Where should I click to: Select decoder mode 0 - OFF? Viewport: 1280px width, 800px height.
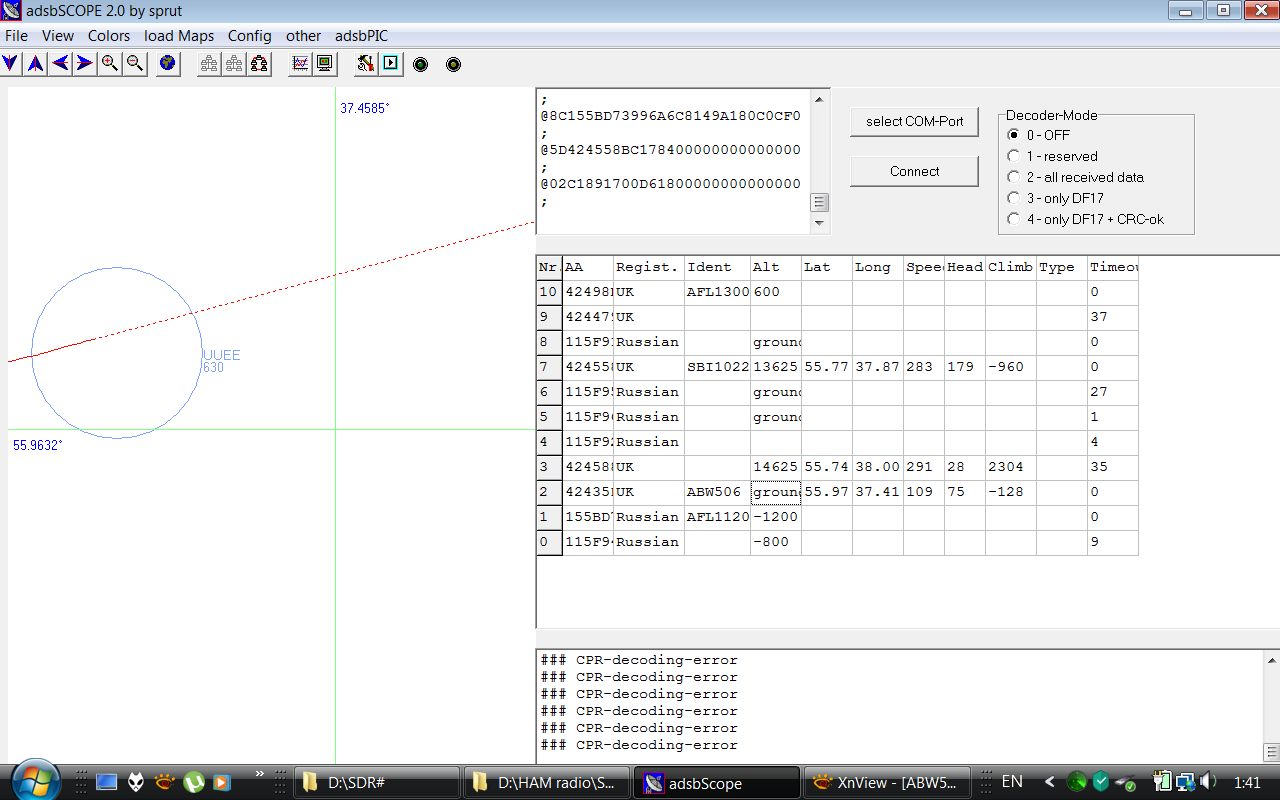tap(1038, 135)
